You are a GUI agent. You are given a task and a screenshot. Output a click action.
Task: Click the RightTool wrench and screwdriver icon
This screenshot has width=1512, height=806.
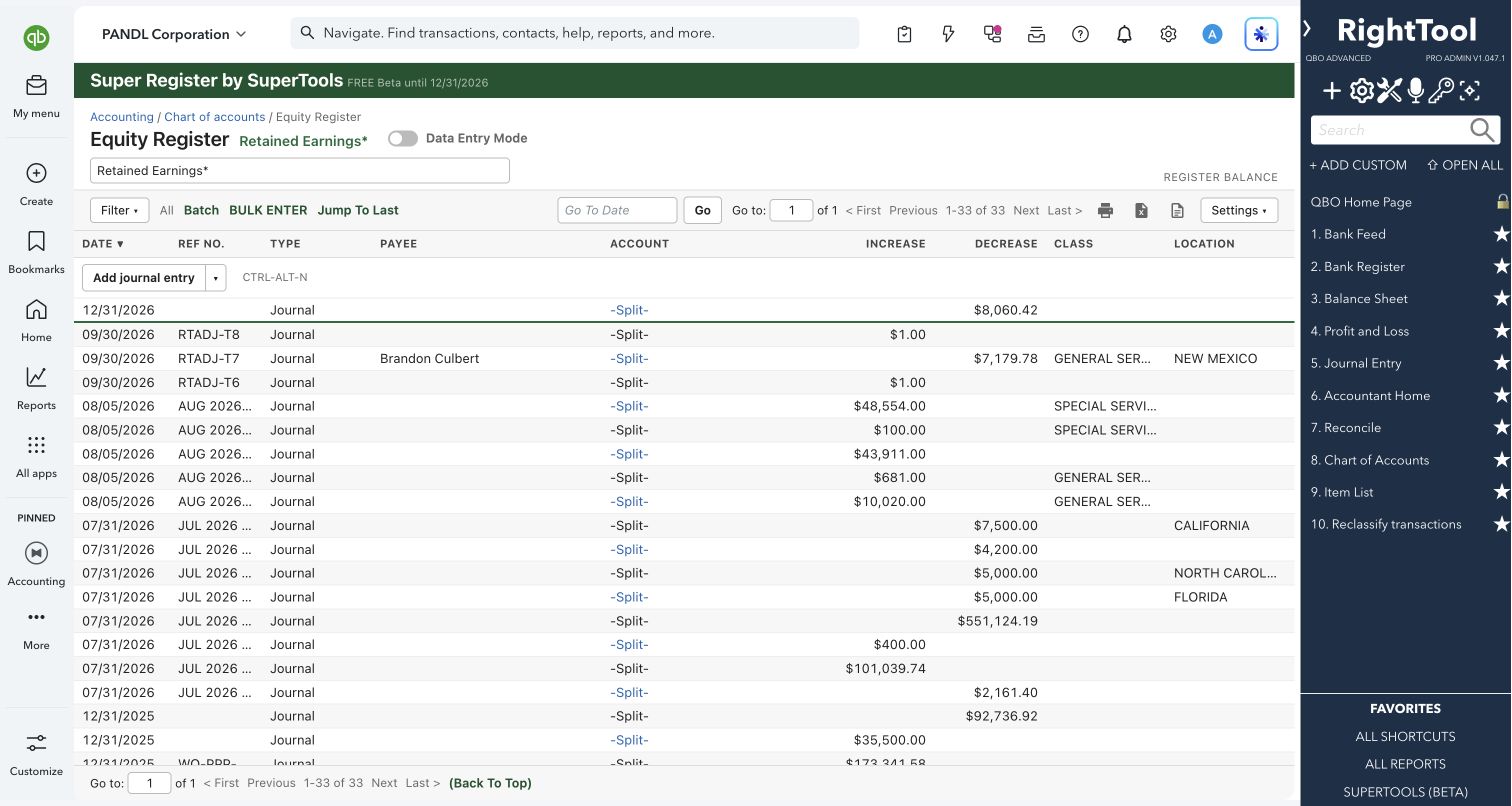pos(1389,92)
